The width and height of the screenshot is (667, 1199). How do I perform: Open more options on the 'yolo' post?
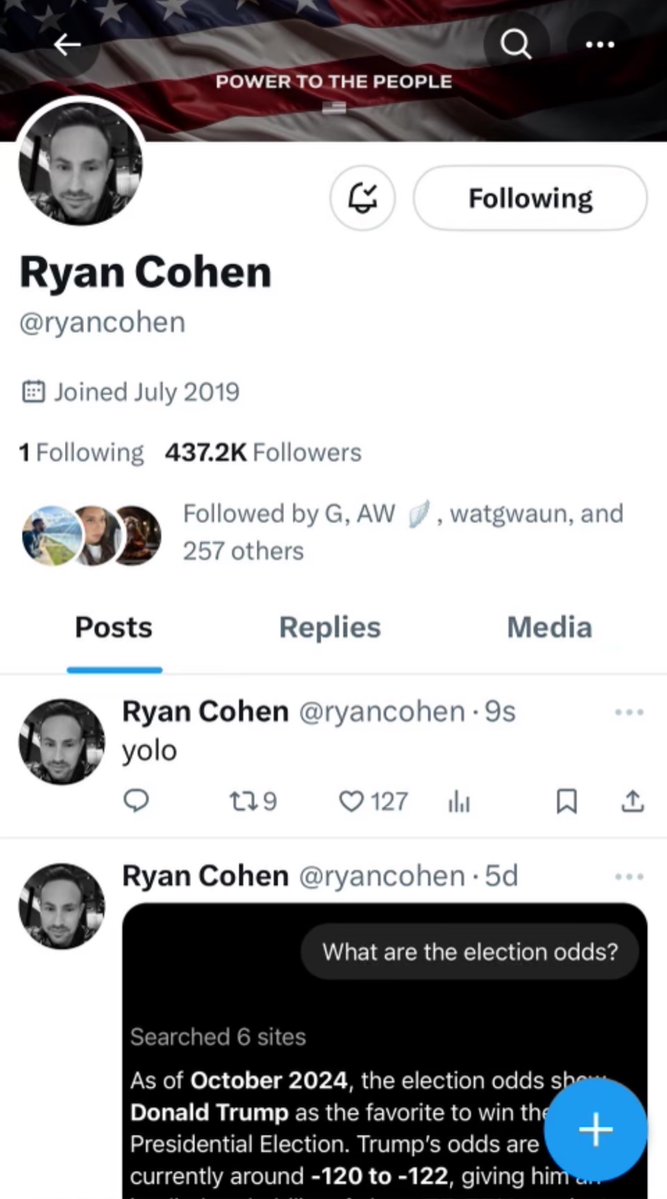coord(629,712)
